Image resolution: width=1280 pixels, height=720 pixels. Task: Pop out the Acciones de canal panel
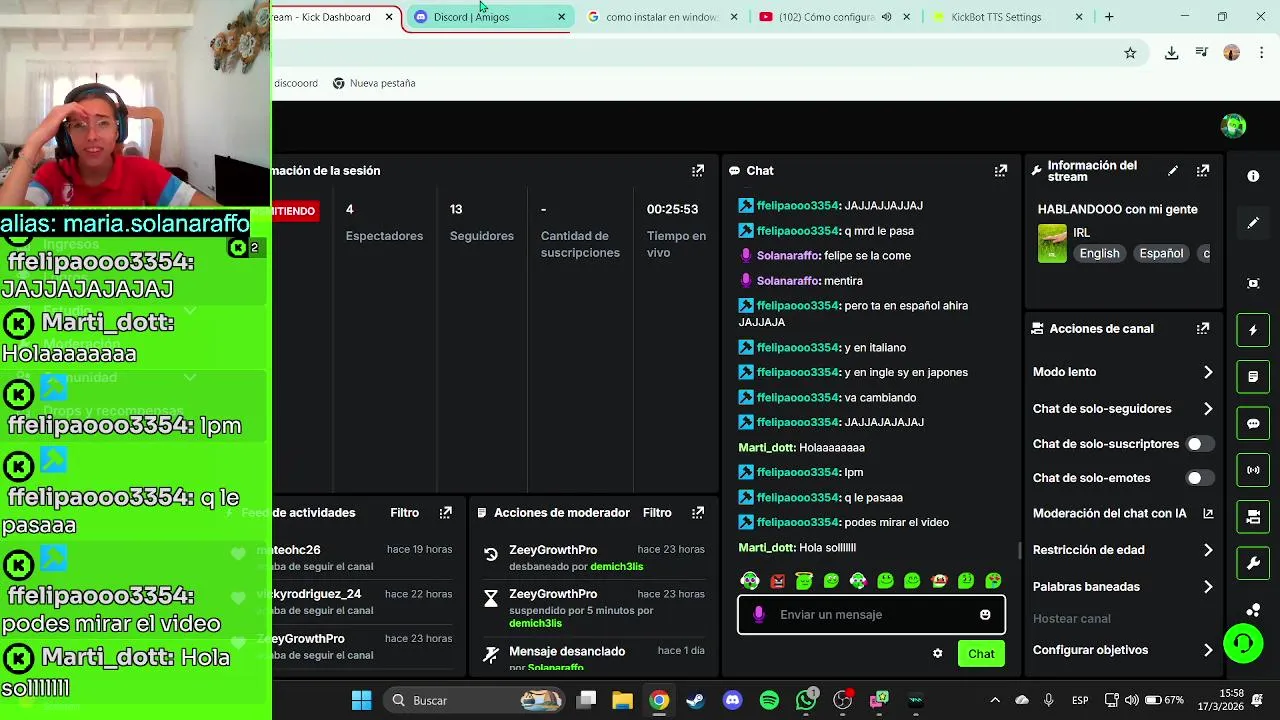coord(1203,328)
